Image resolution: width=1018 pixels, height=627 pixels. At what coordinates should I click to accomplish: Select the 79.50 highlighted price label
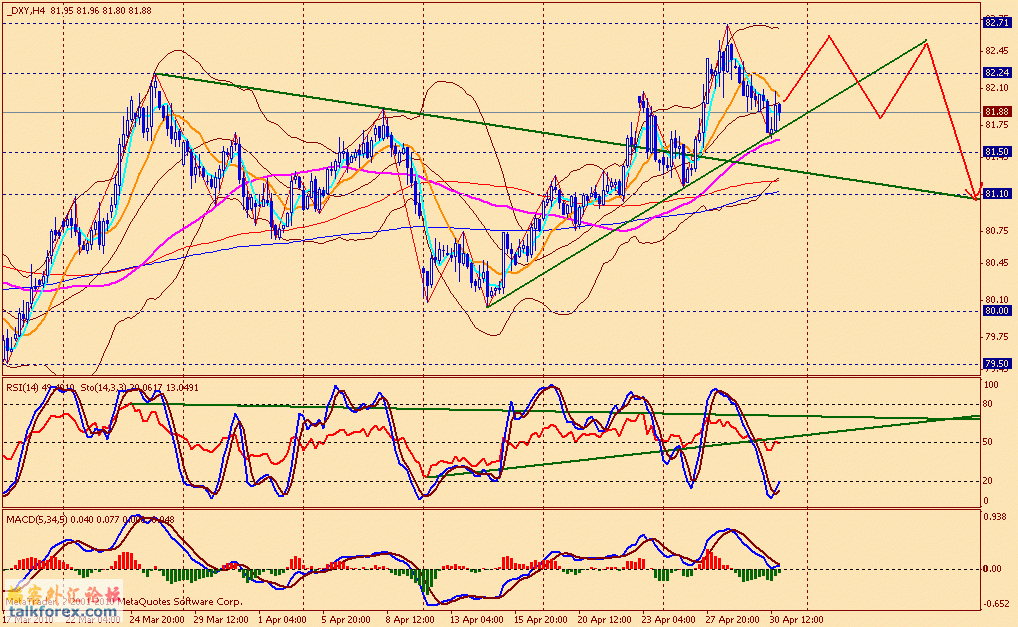pyautogui.click(x=997, y=363)
